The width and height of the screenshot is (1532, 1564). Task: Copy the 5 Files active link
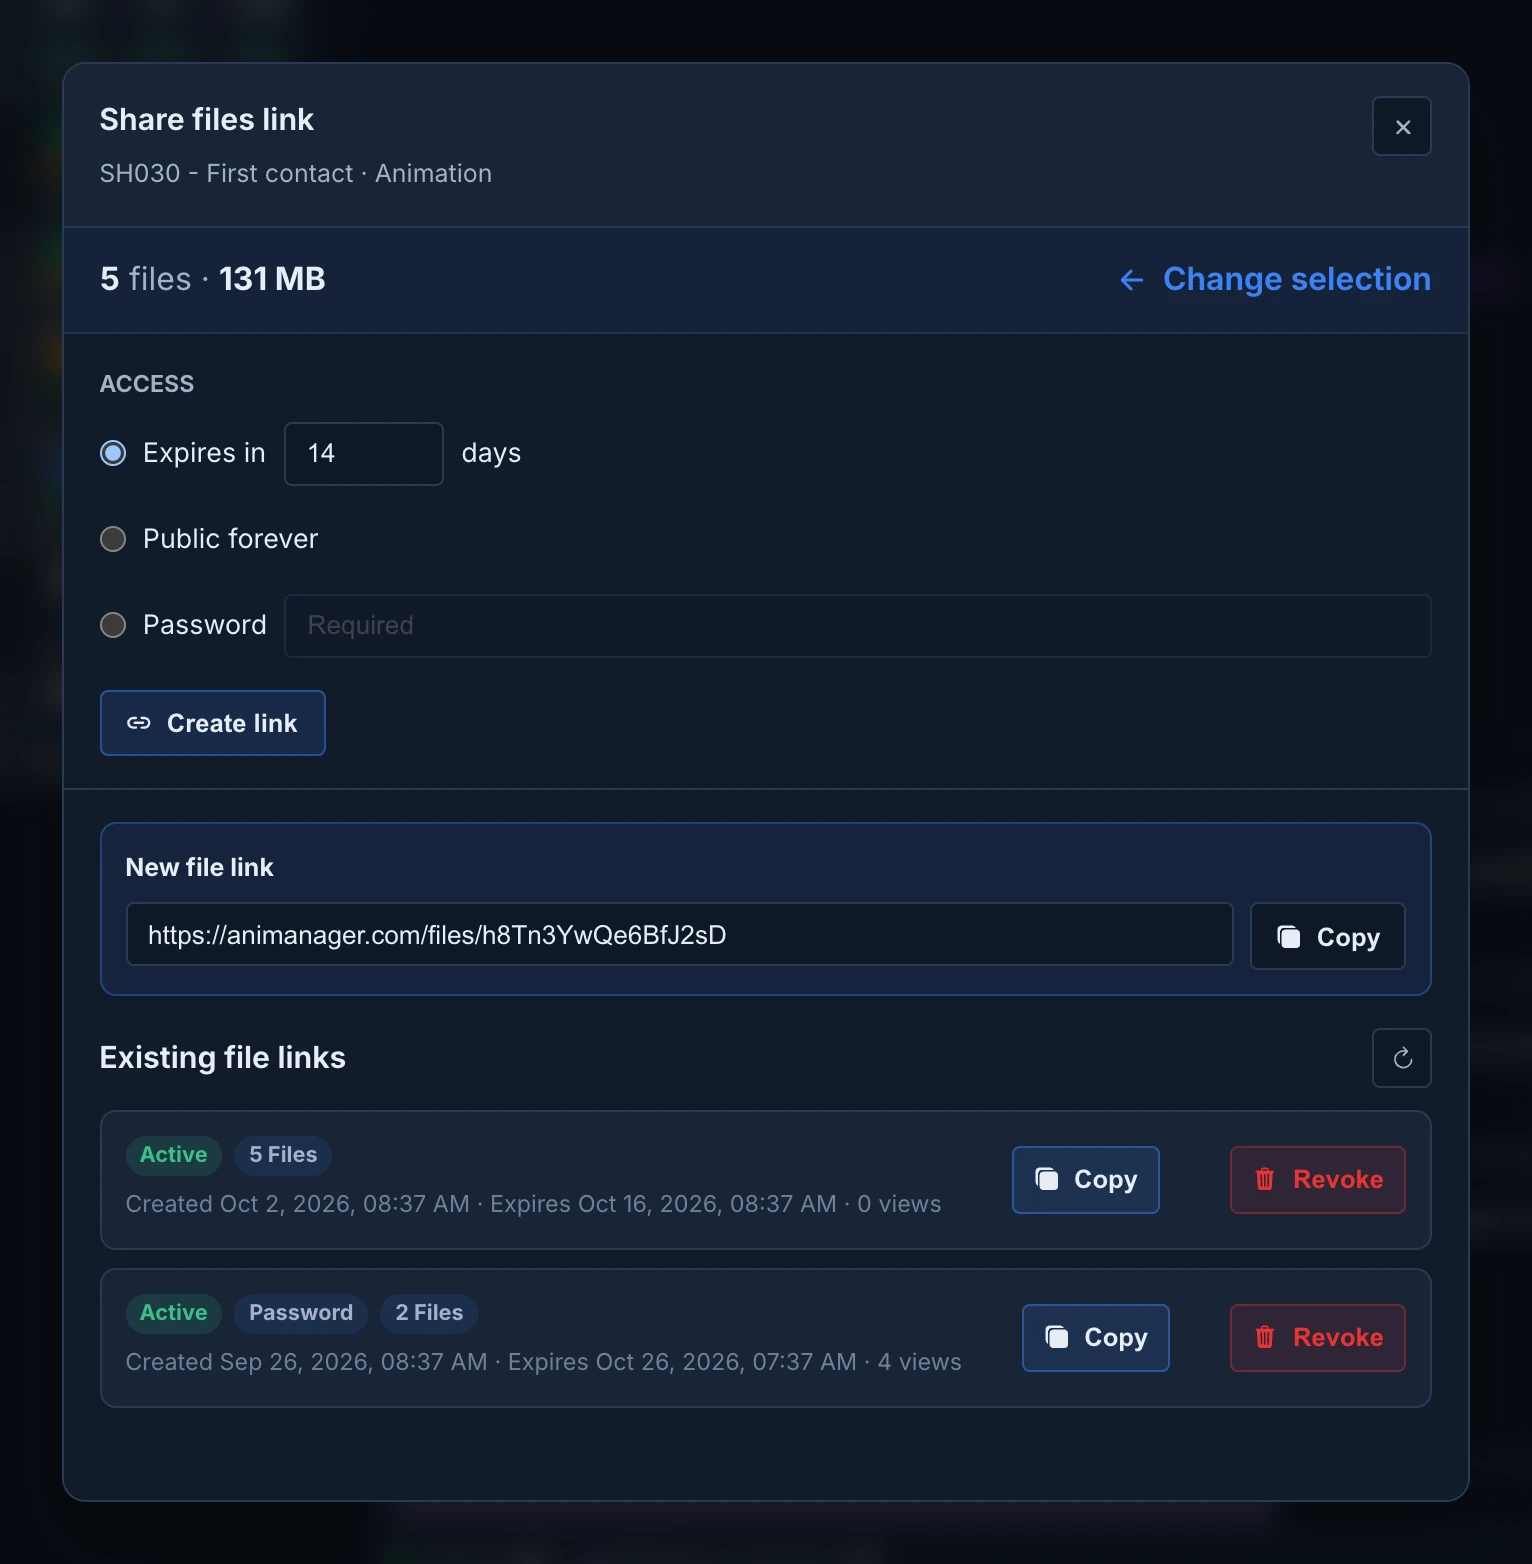coord(1085,1180)
